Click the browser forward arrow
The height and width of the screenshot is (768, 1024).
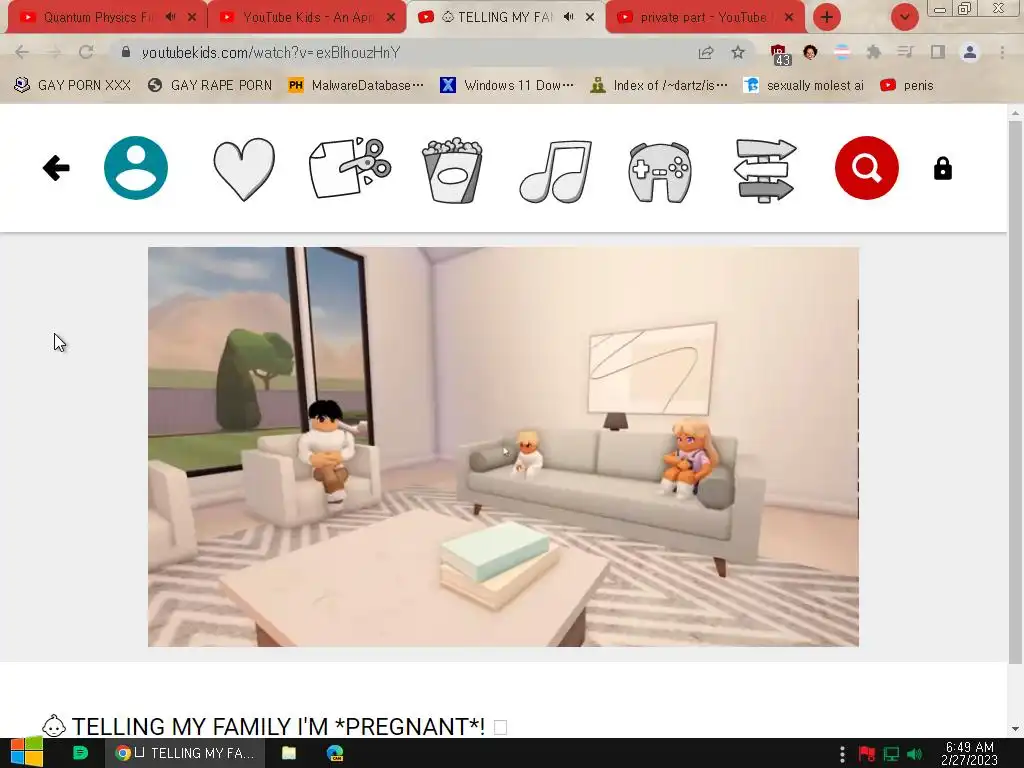click(x=54, y=52)
